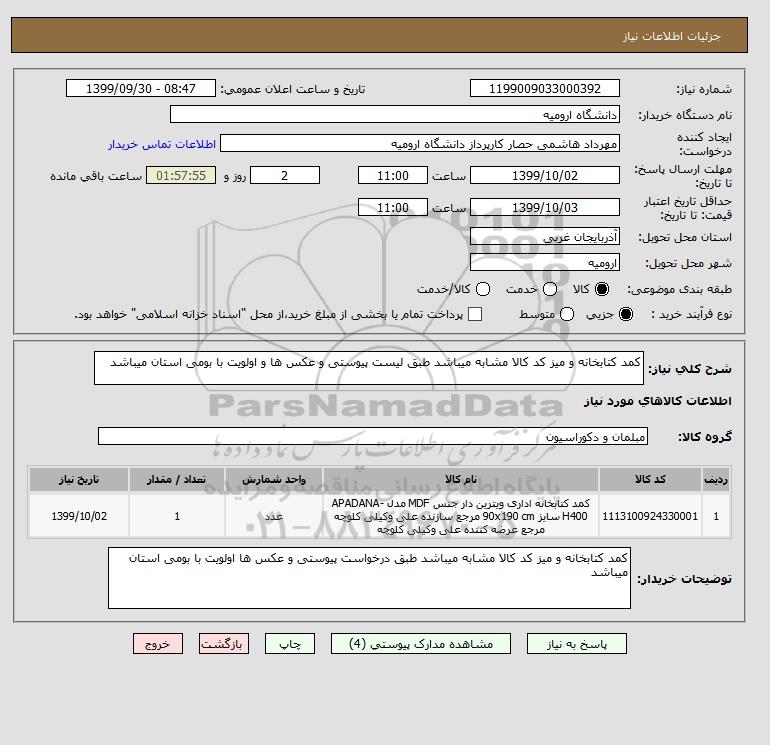Click the unit cell عدد
This screenshot has width=770, height=745.
tap(274, 516)
